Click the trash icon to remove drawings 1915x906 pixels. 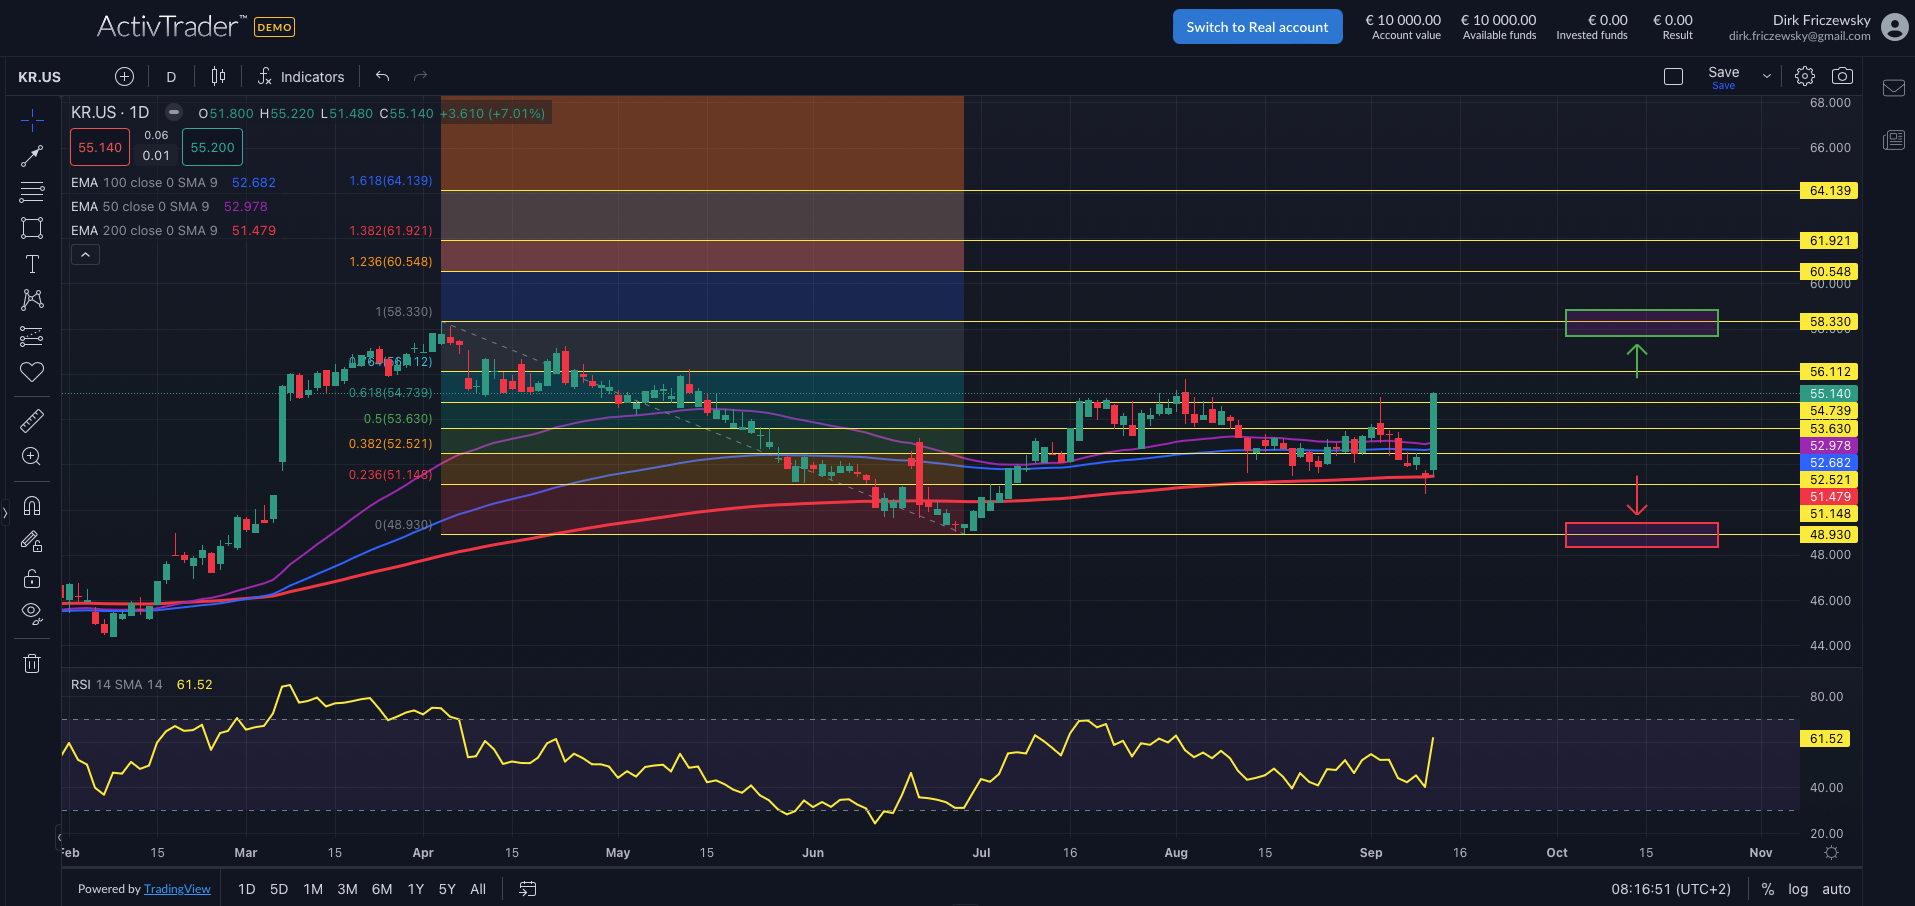pyautogui.click(x=32, y=663)
